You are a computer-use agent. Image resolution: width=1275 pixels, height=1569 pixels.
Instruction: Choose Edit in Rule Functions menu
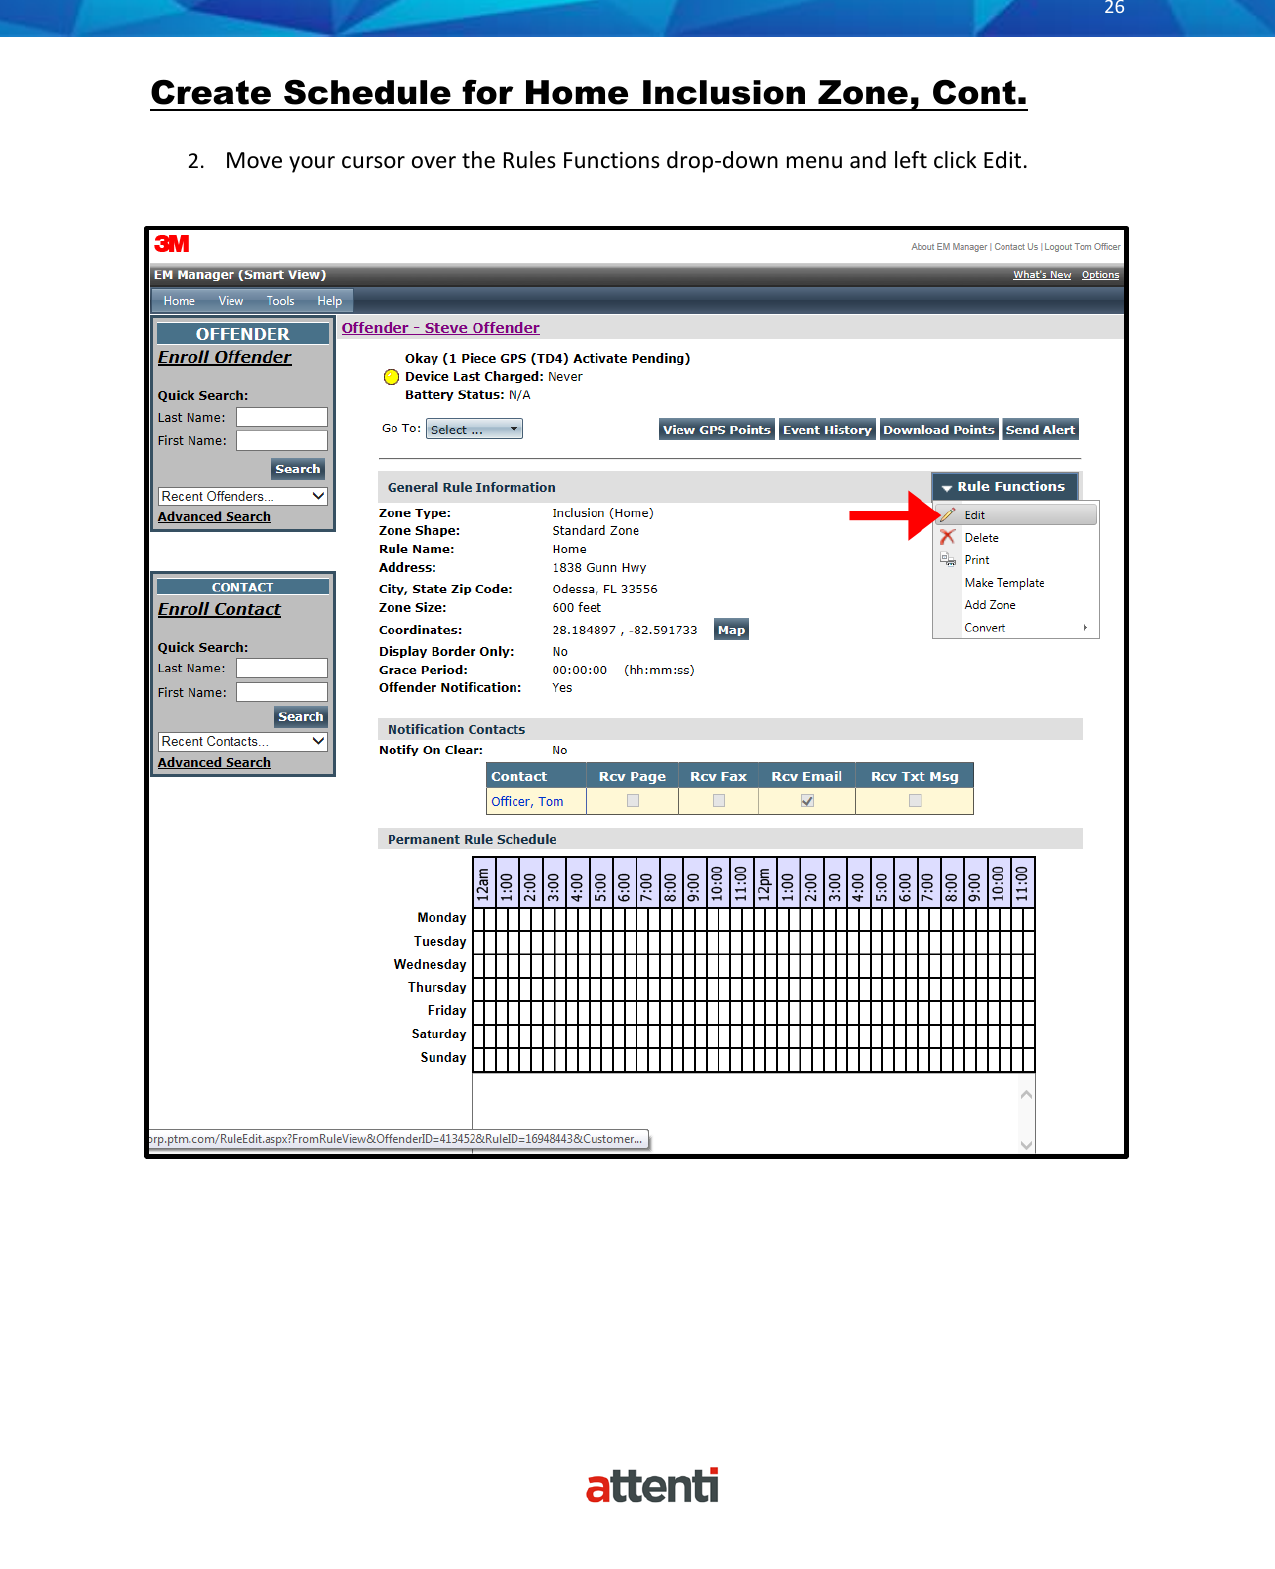1016,515
